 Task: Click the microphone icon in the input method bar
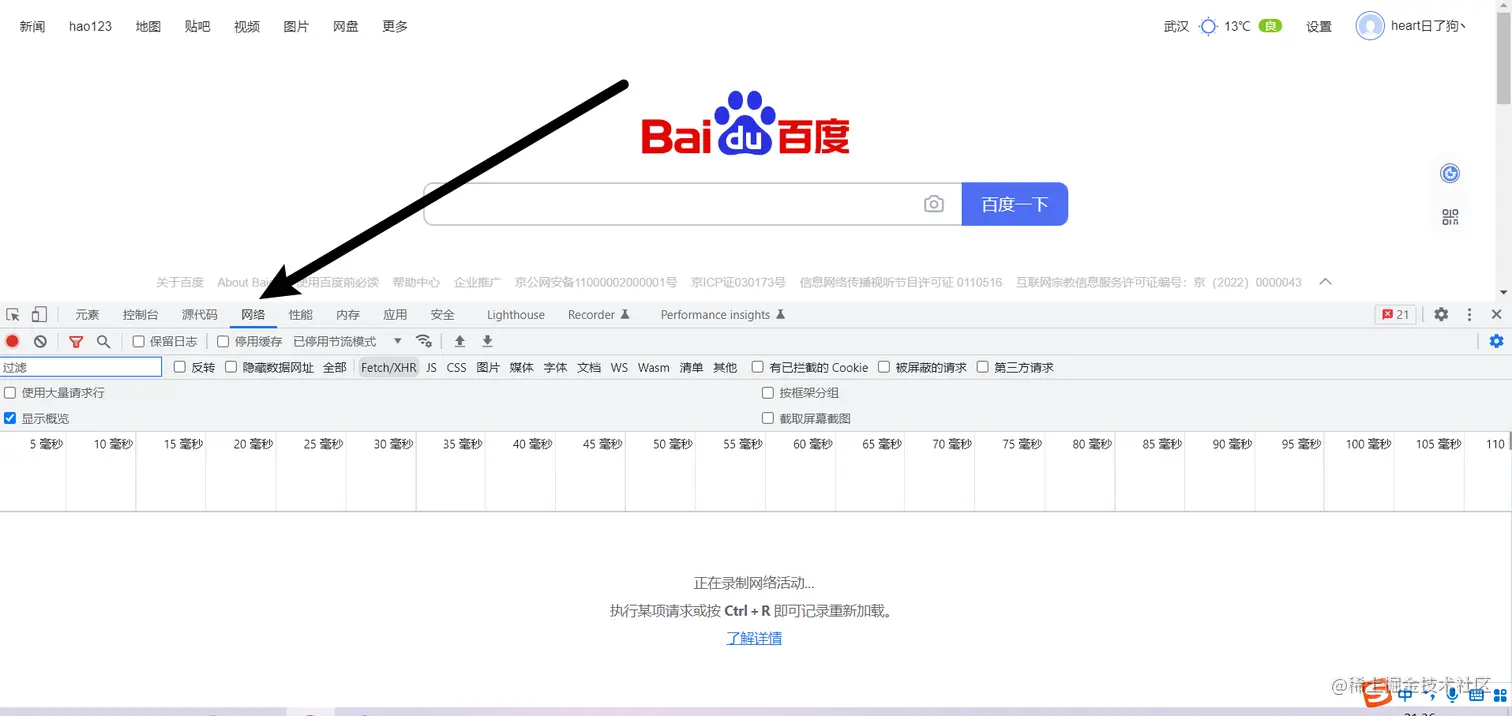point(1451,694)
